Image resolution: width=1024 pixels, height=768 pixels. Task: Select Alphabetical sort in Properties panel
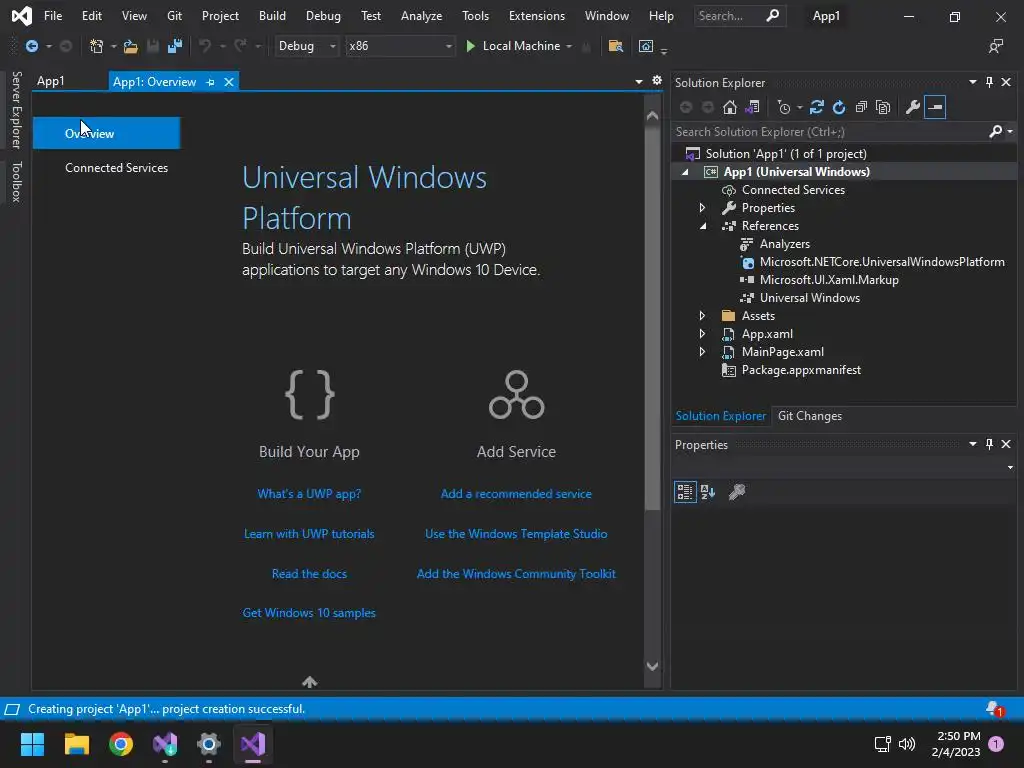tap(708, 492)
